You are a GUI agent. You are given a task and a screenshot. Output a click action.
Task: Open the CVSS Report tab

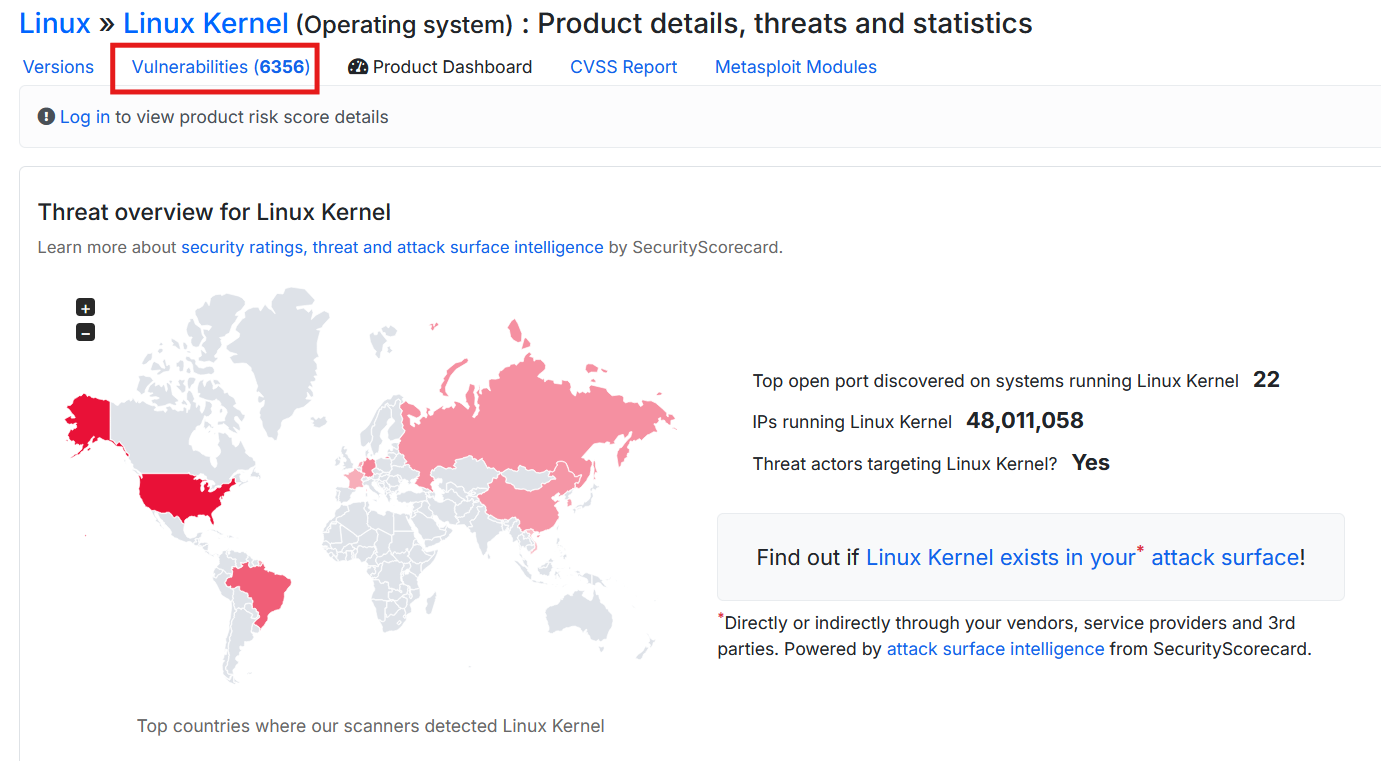[624, 67]
